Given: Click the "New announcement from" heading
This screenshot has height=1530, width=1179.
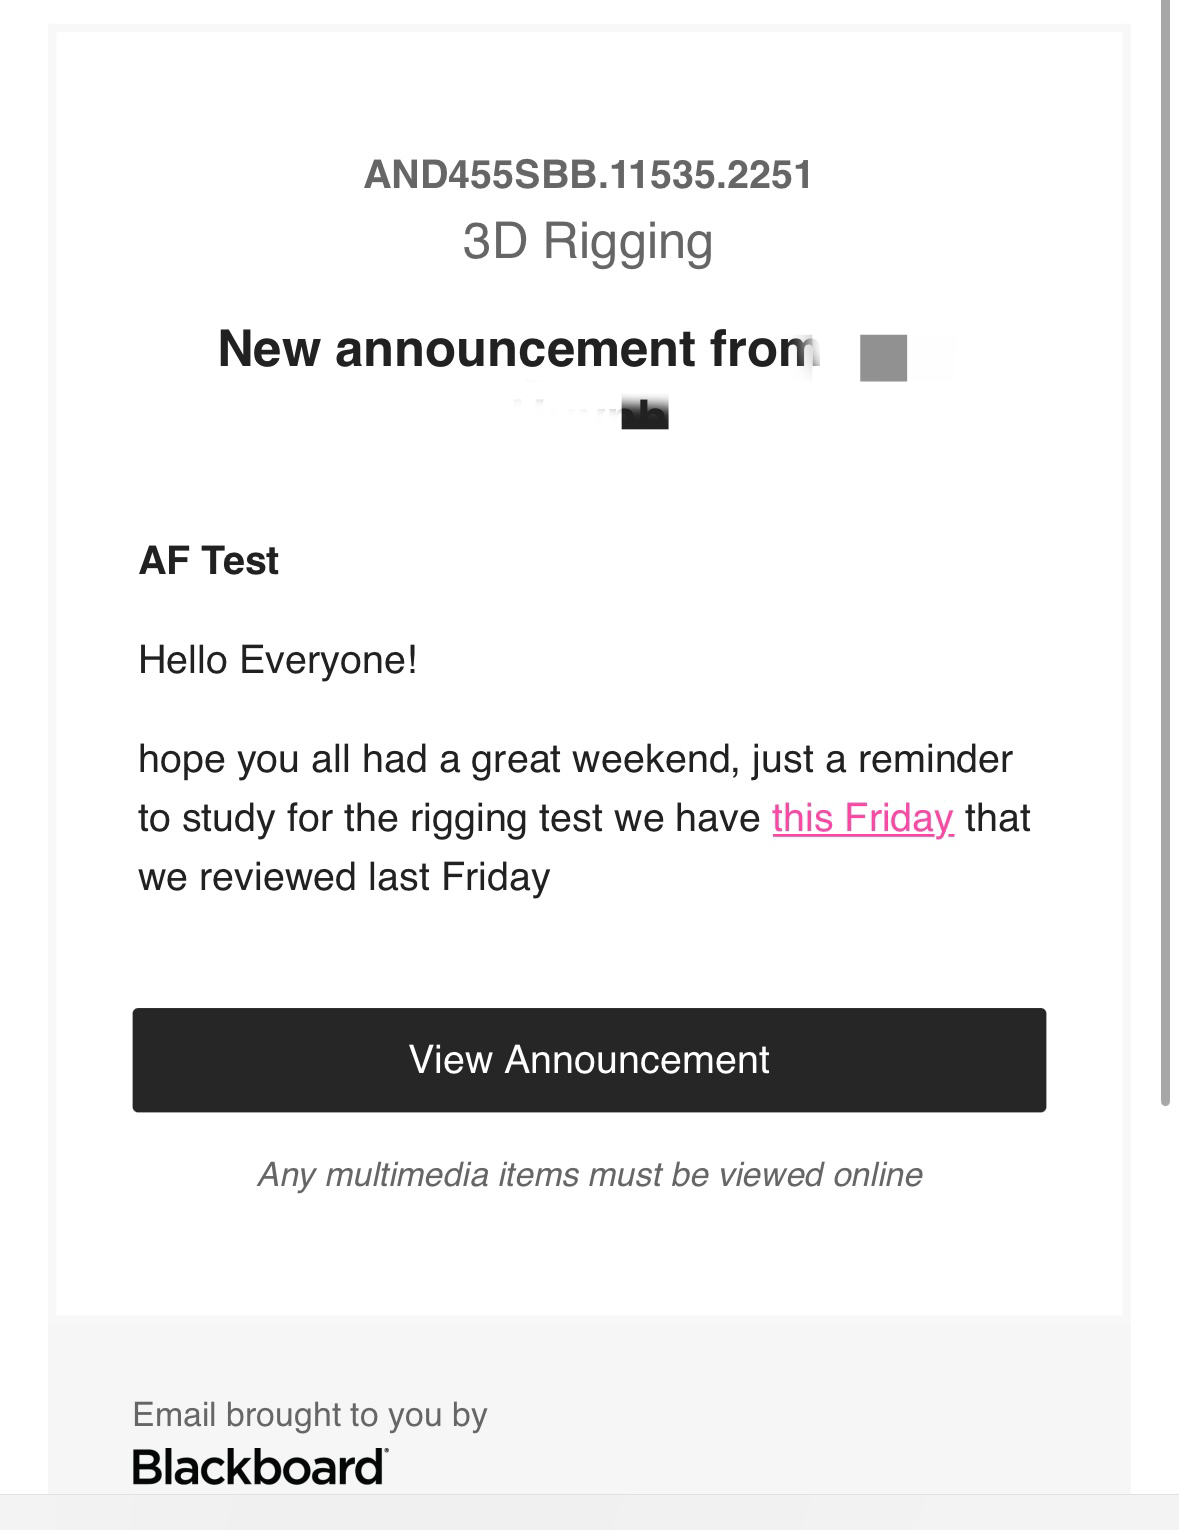Looking at the screenshot, I should pos(518,348).
